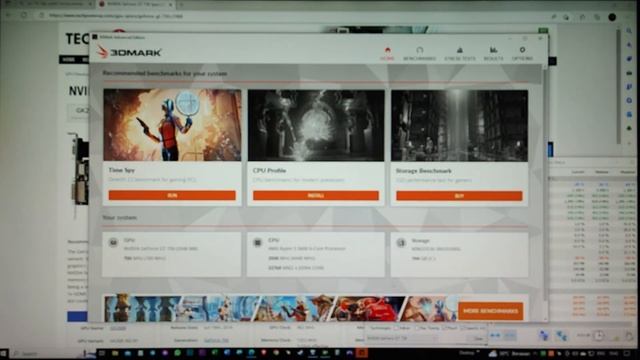
Task: Open the notification center icon
Action: (627, 353)
